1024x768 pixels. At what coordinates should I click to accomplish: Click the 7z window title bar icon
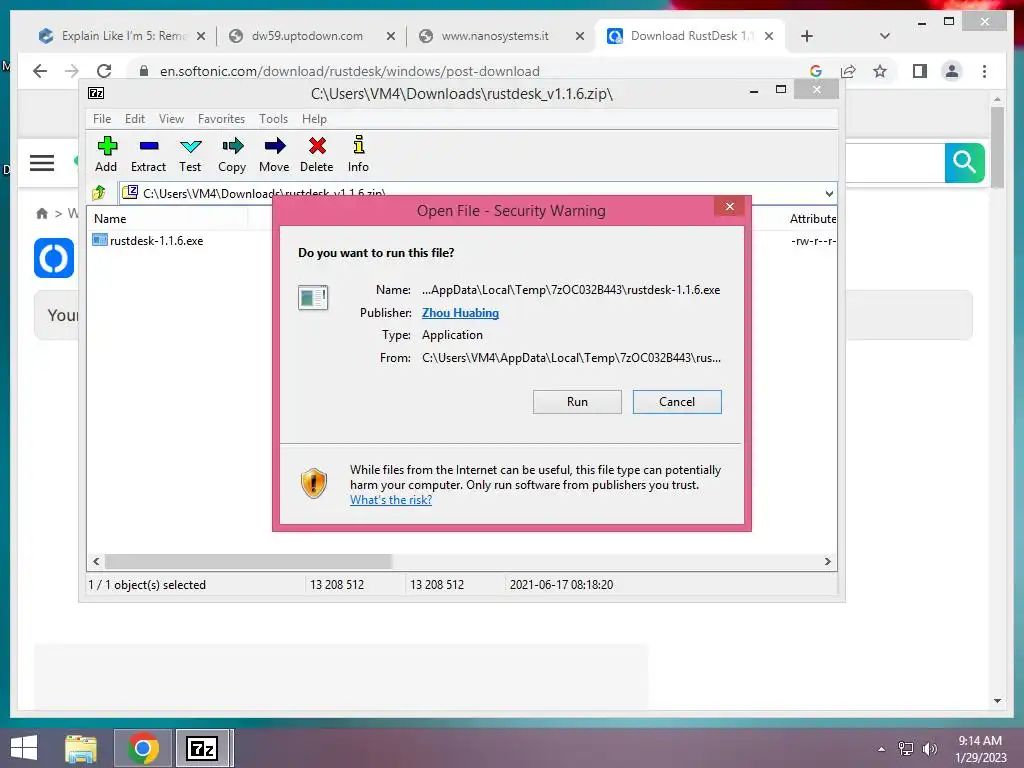[96, 93]
